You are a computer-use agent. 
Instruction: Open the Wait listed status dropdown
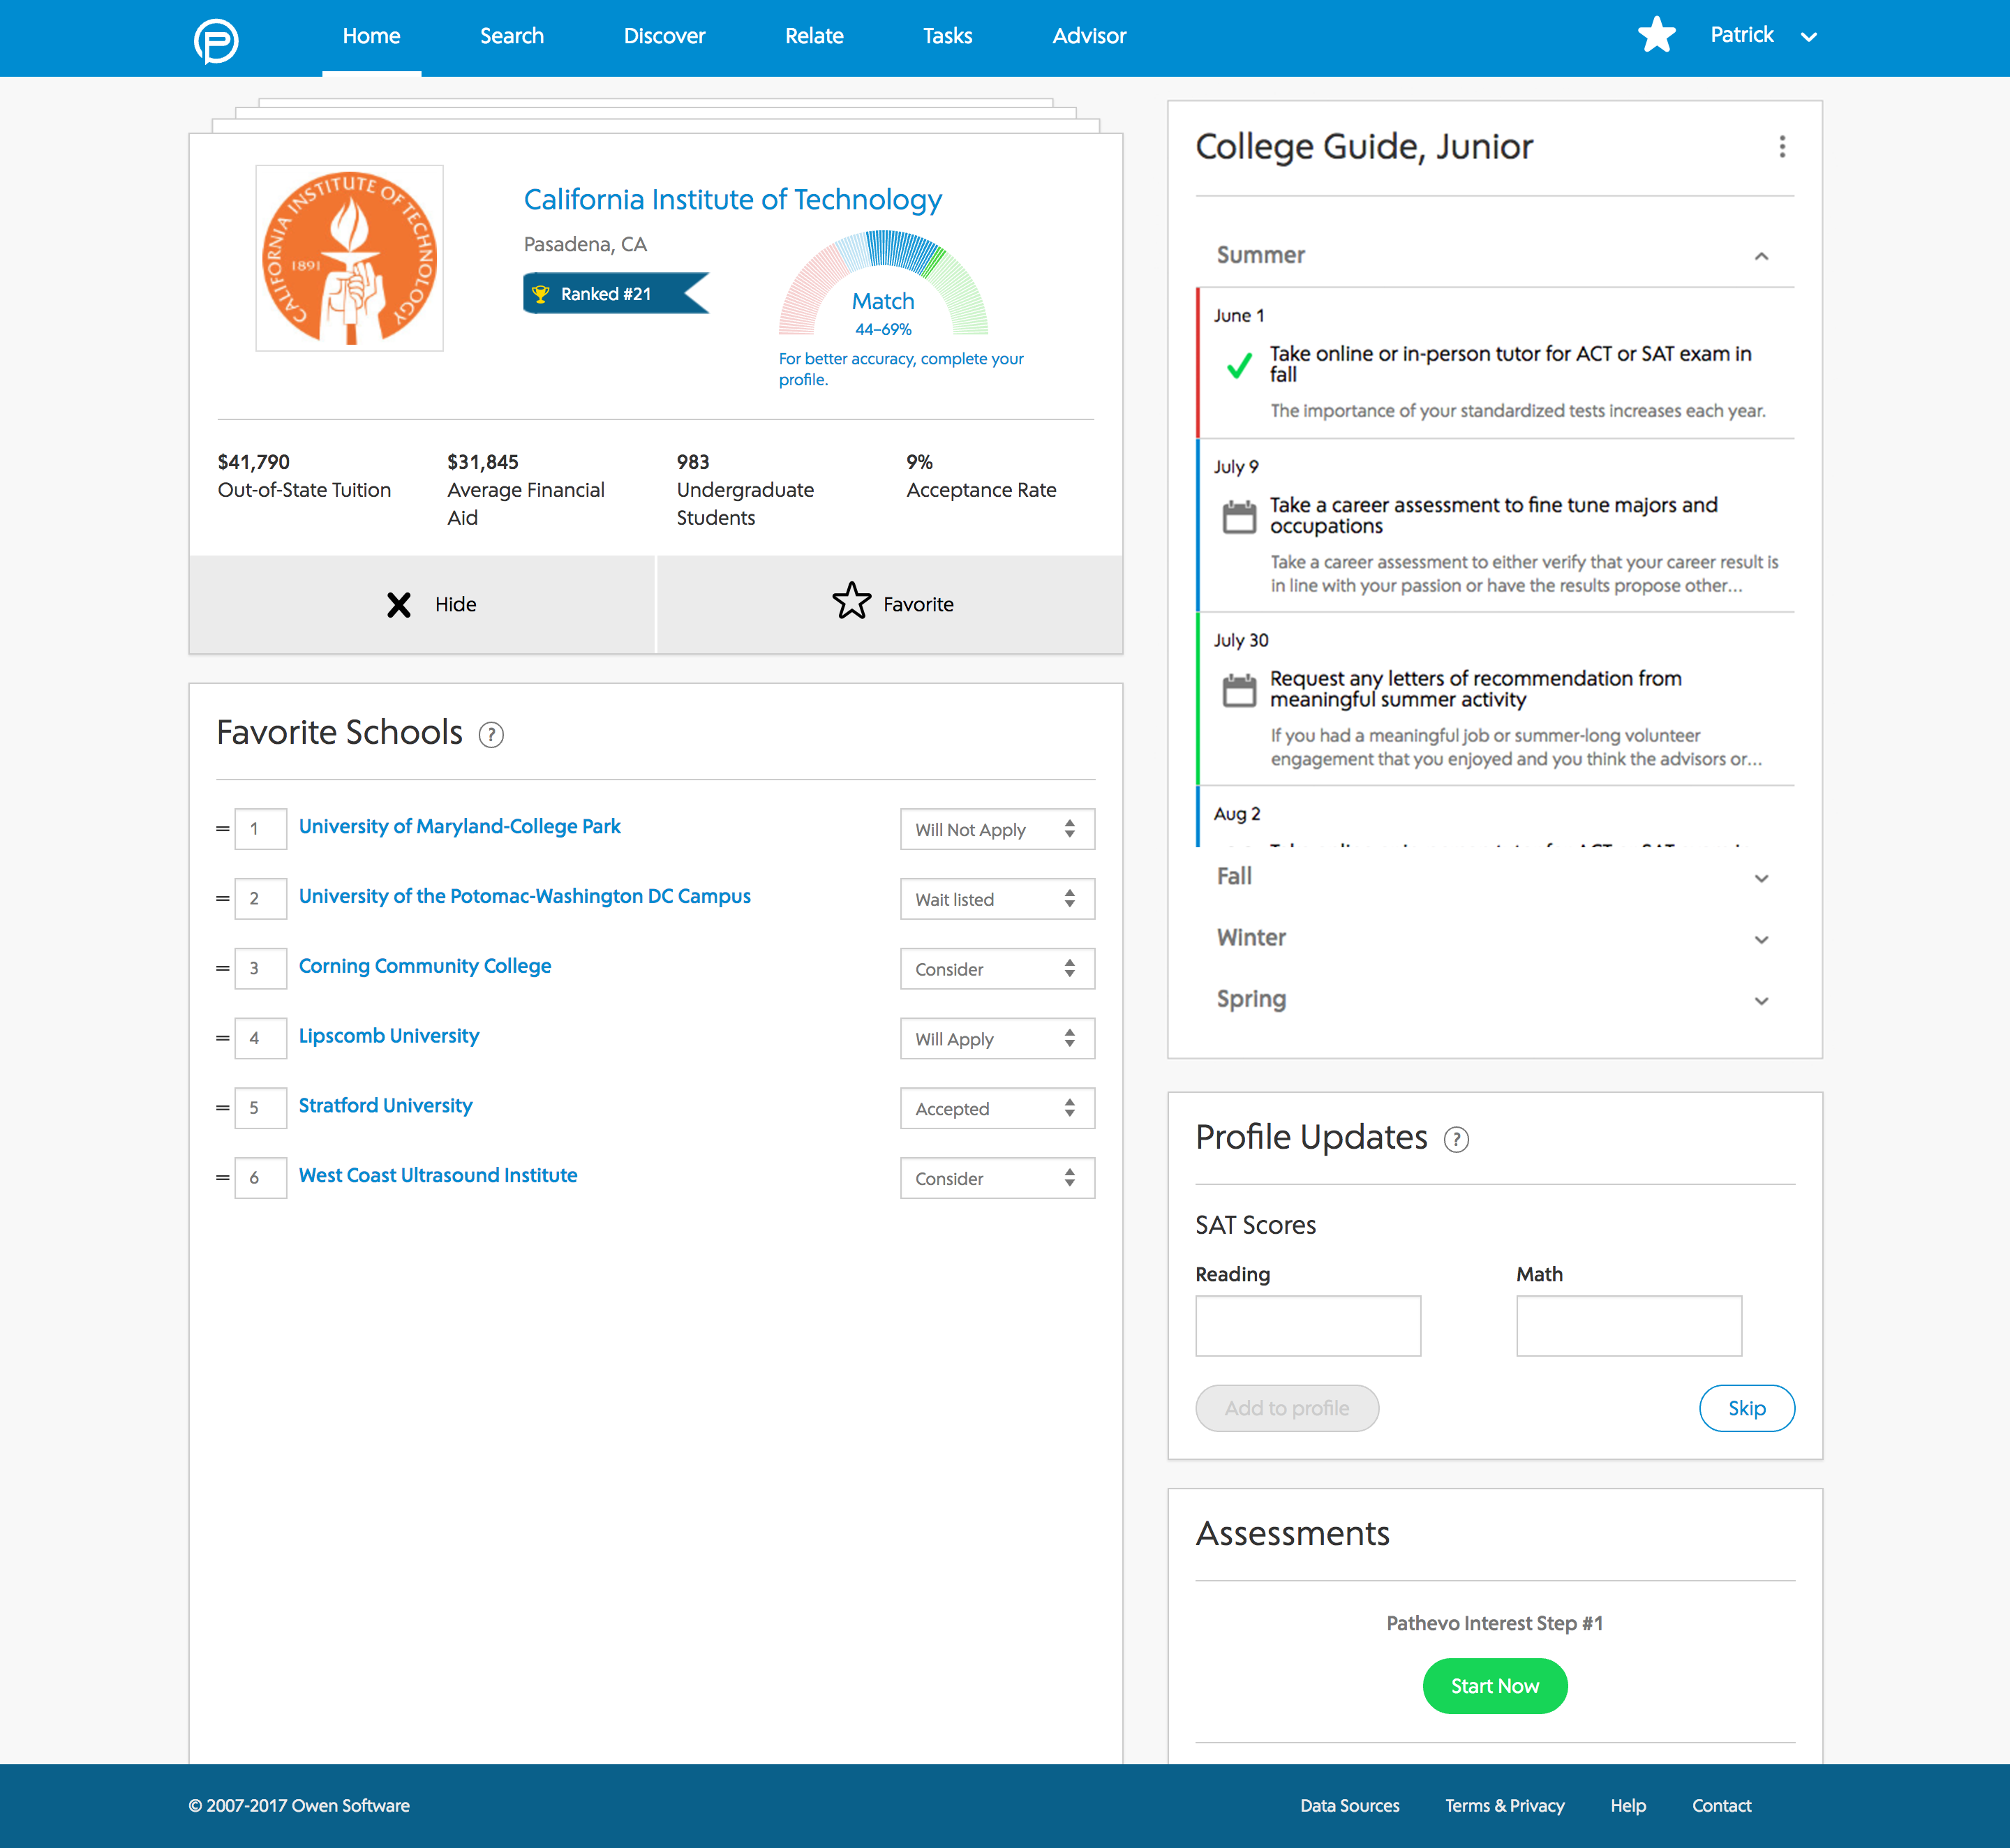point(997,899)
